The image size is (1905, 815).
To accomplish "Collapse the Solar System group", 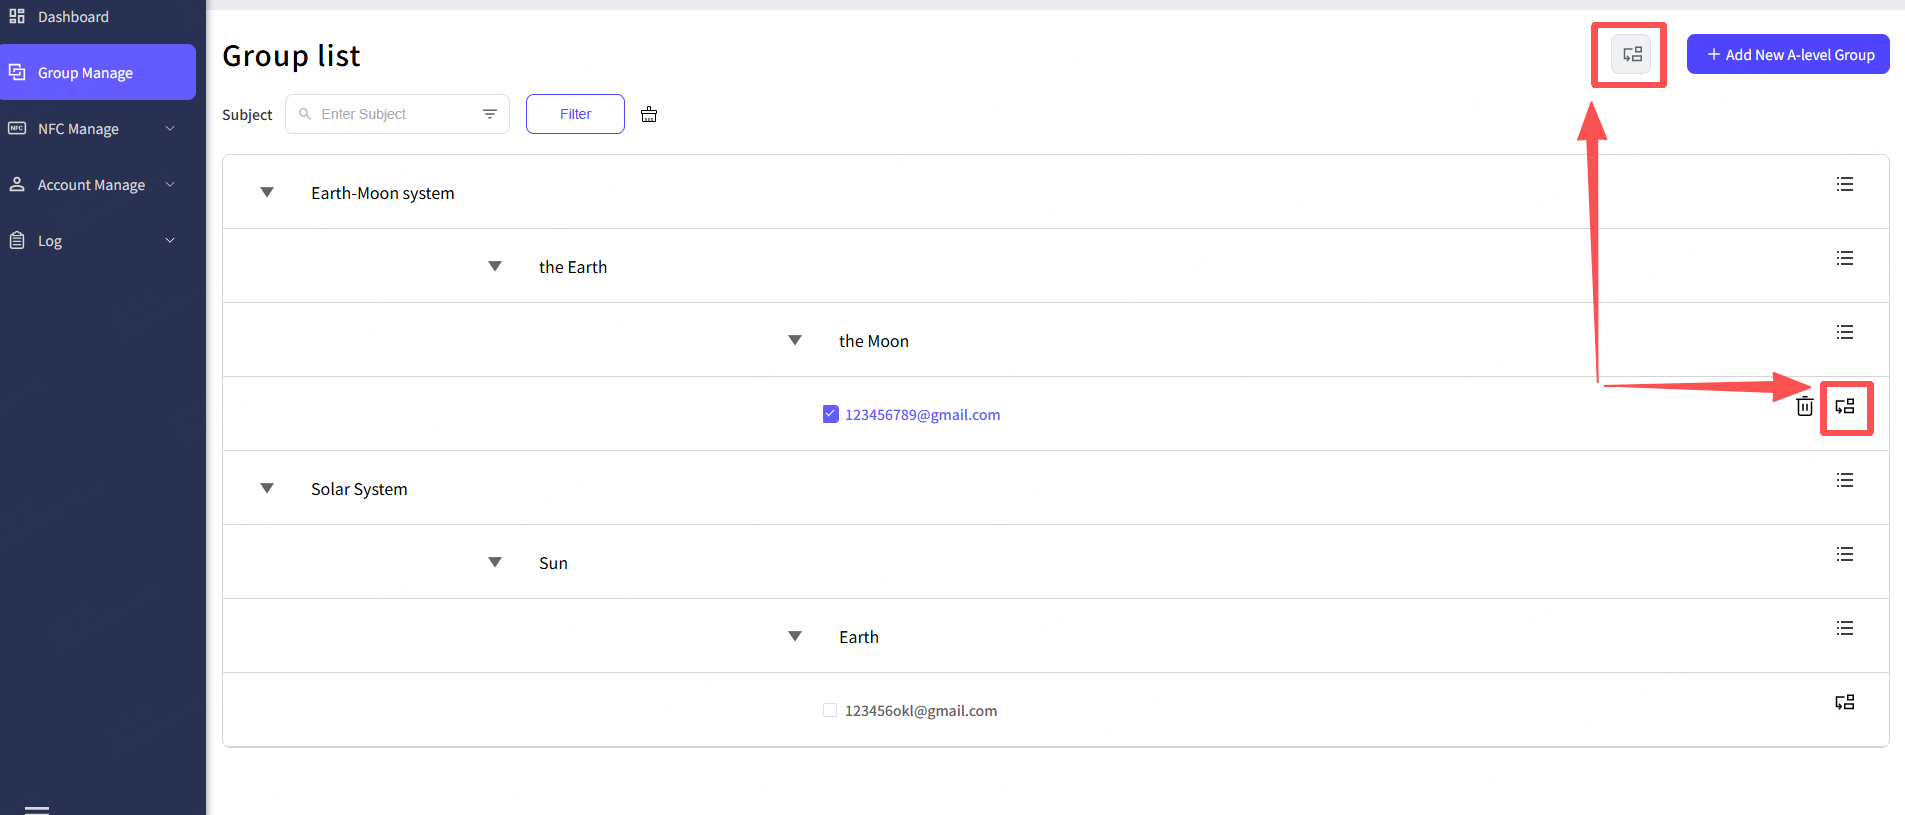I will 267,488.
